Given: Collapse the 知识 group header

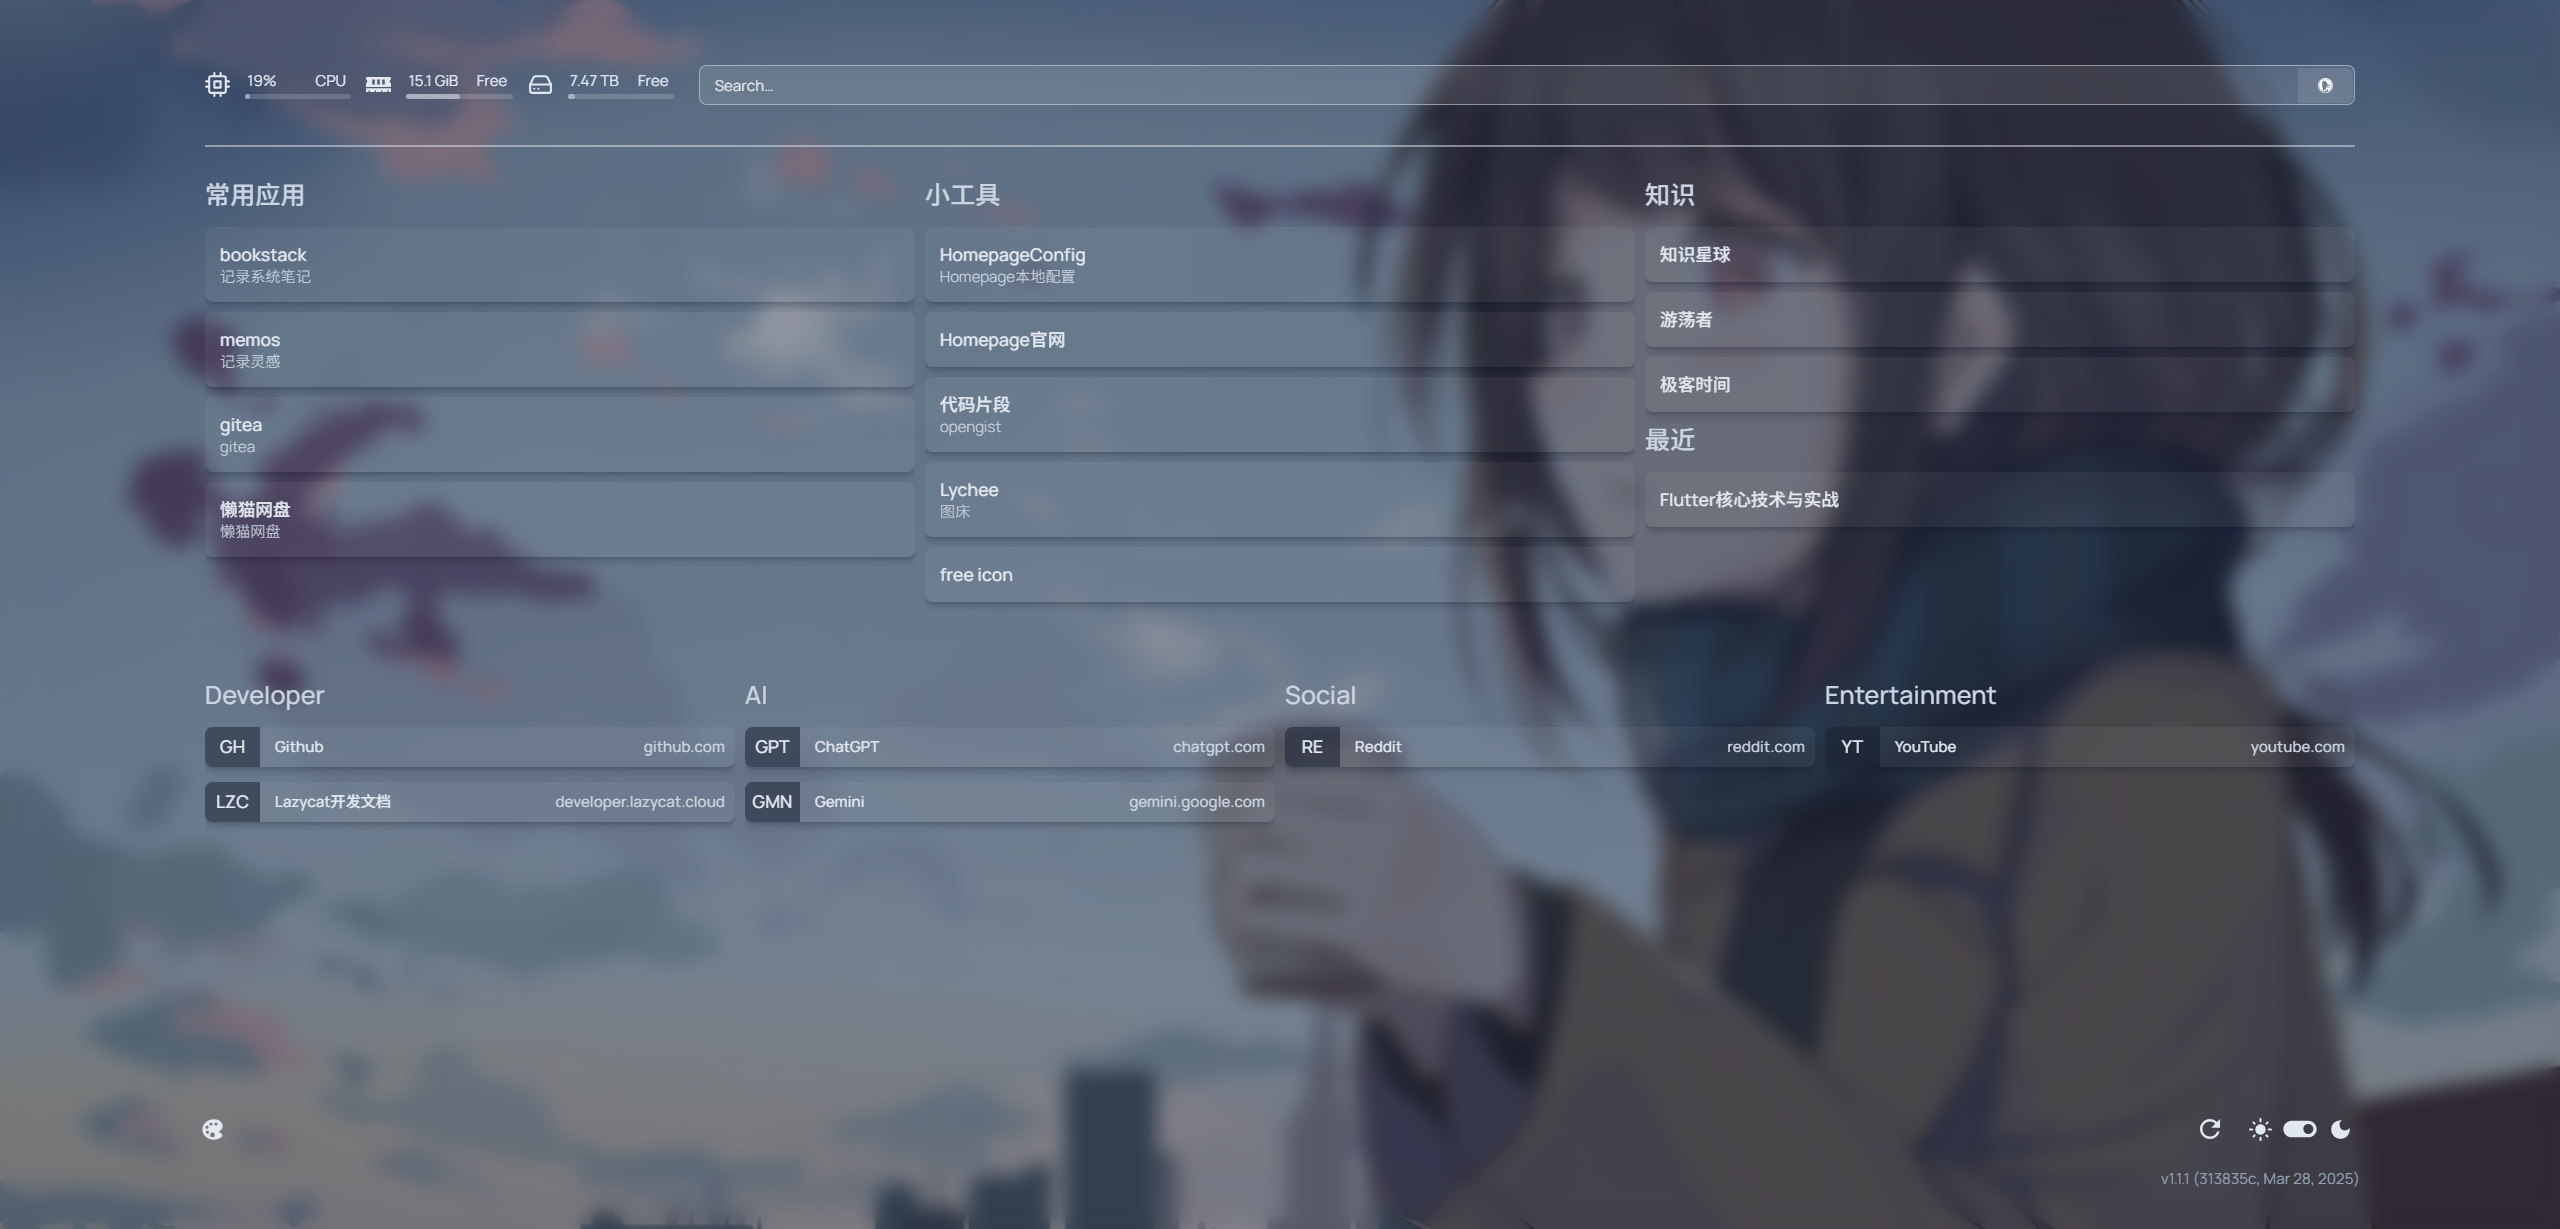Looking at the screenshot, I should 1670,195.
